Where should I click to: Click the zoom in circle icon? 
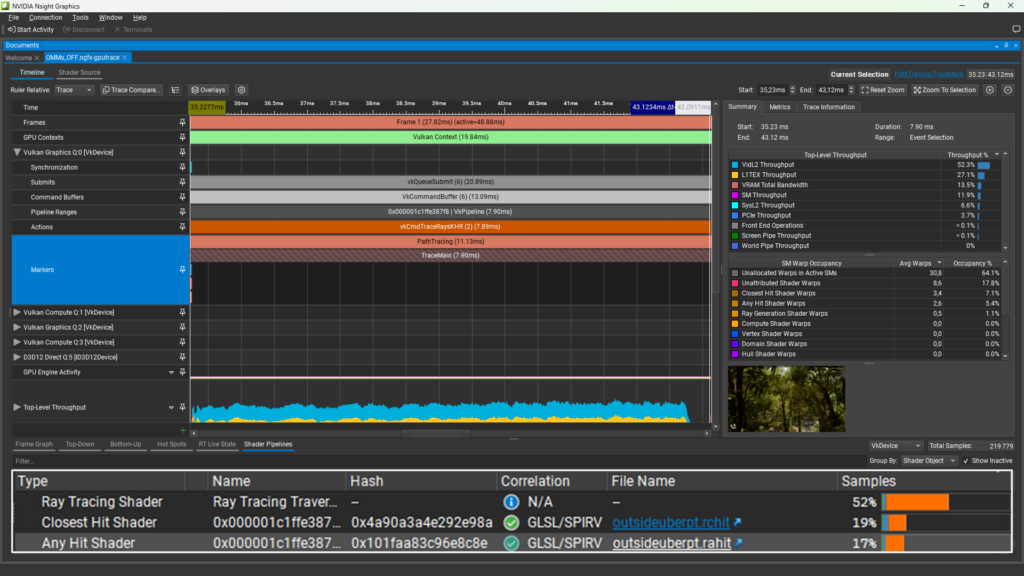tap(990, 90)
